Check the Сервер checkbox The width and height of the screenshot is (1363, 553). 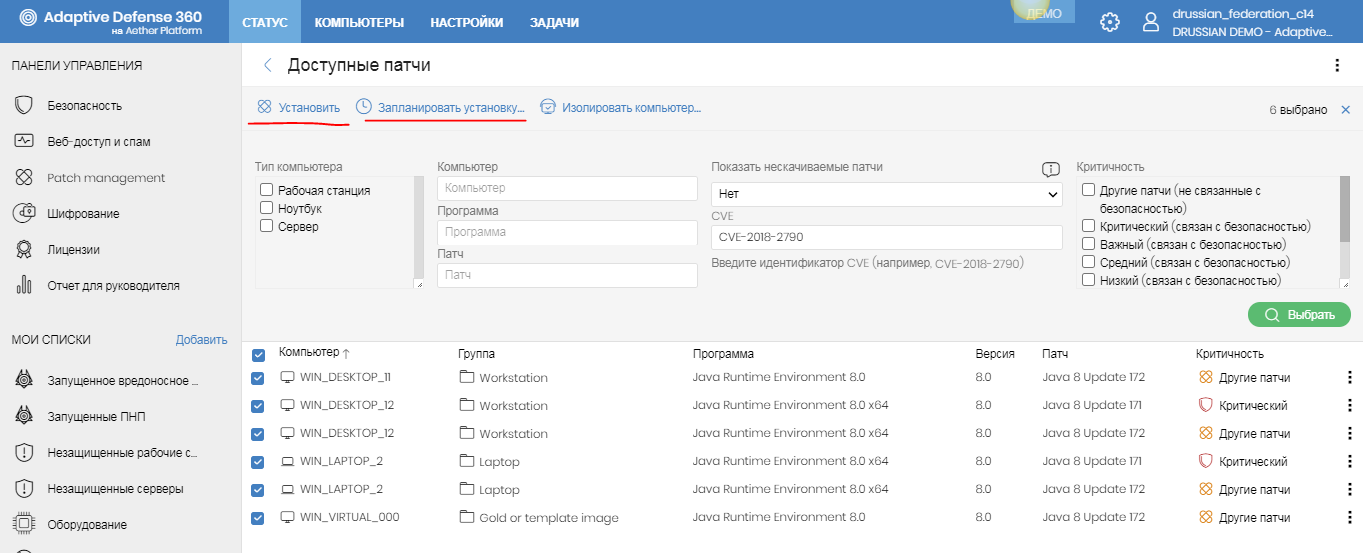266,226
